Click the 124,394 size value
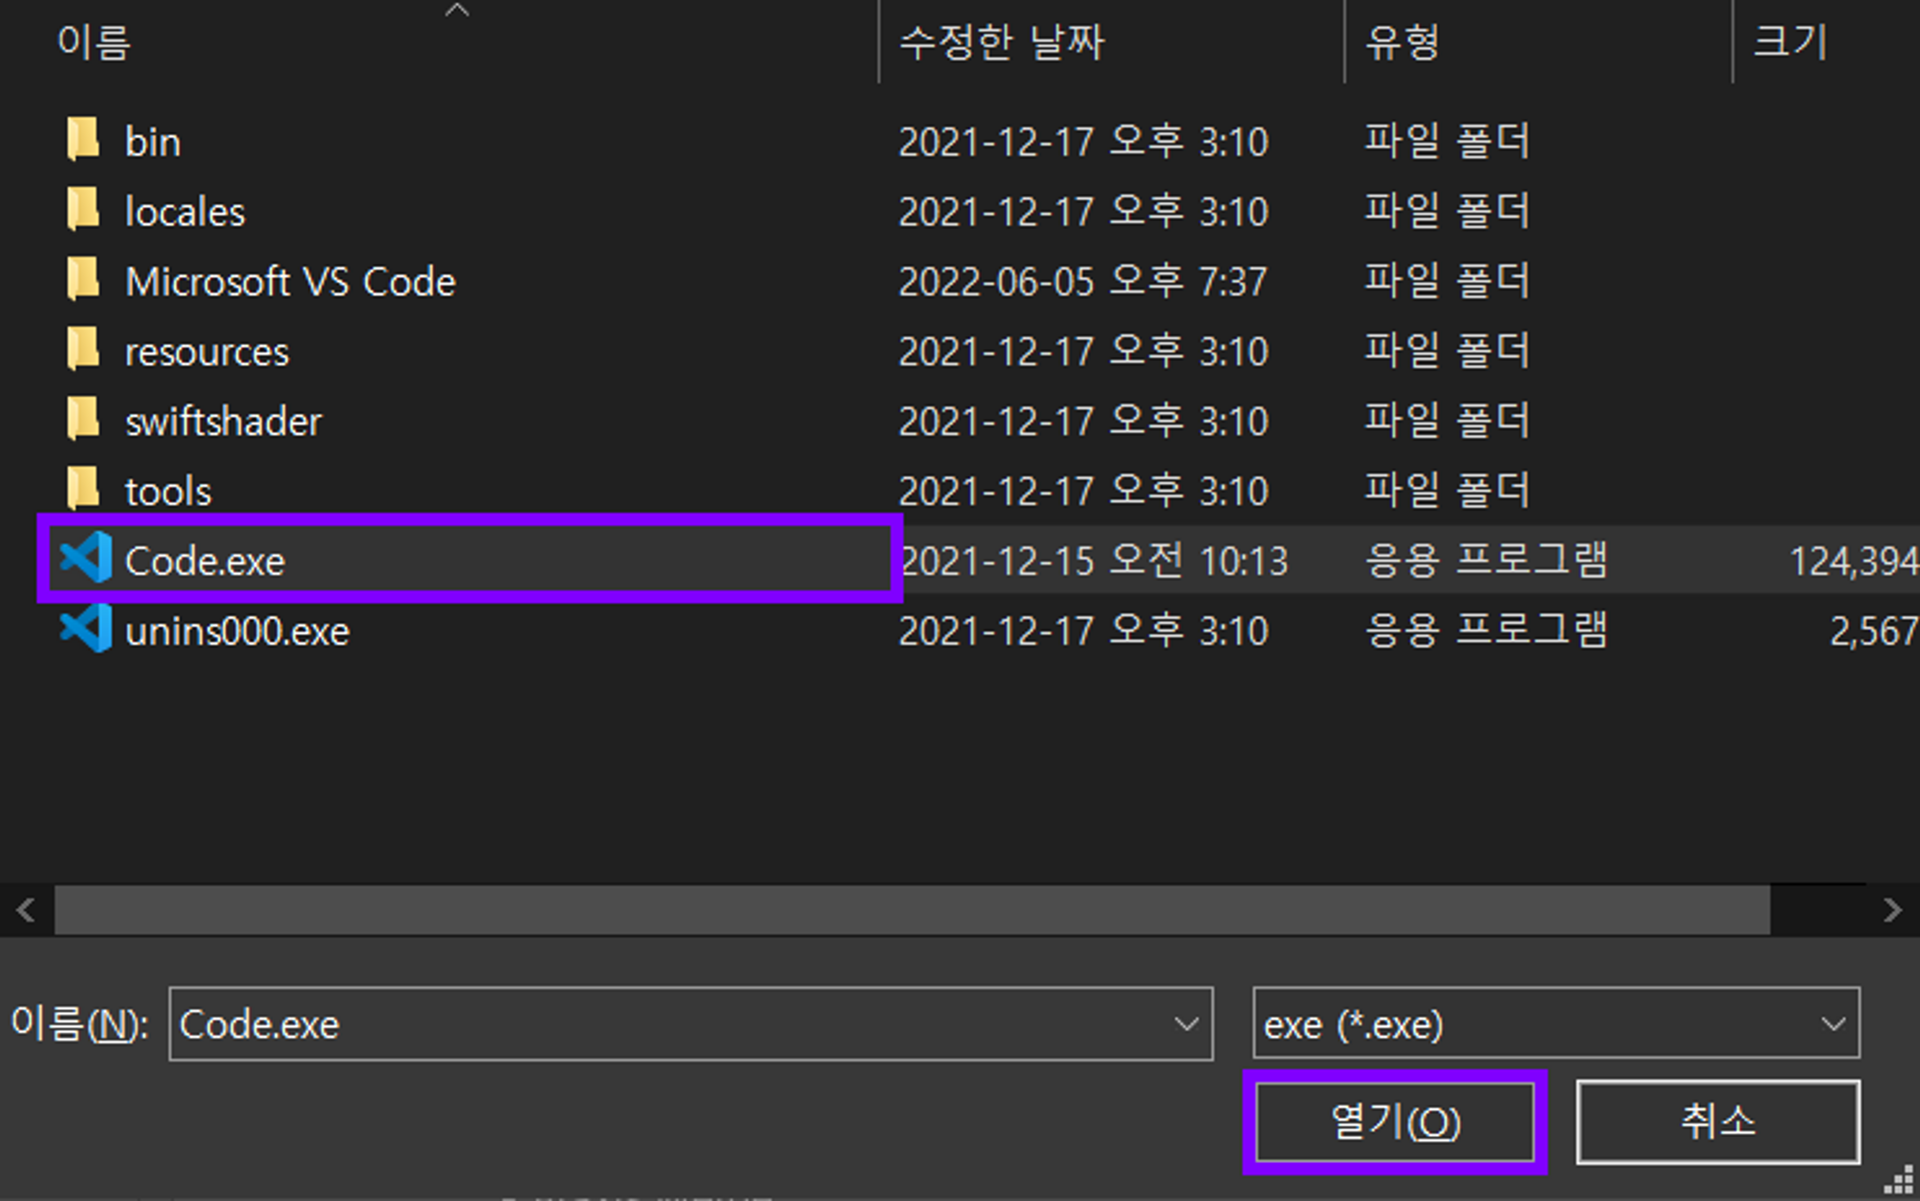Viewport: 1920px width, 1201px height. coord(1853,561)
